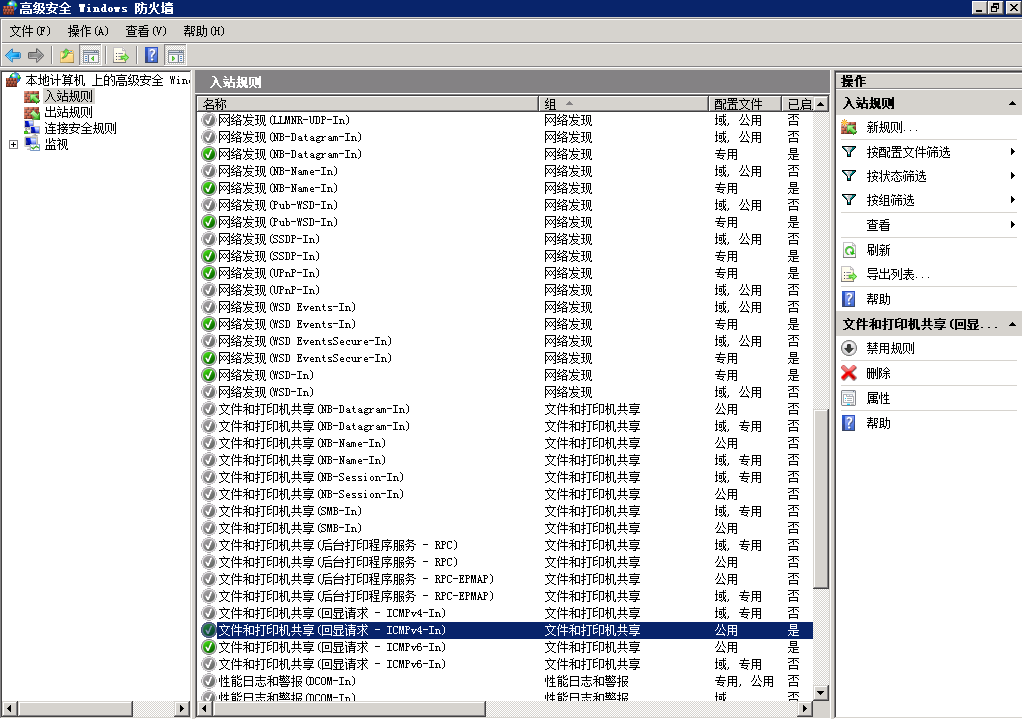Open the 操作(A) menu
Viewport: 1022px width, 719px height.
tap(88, 31)
